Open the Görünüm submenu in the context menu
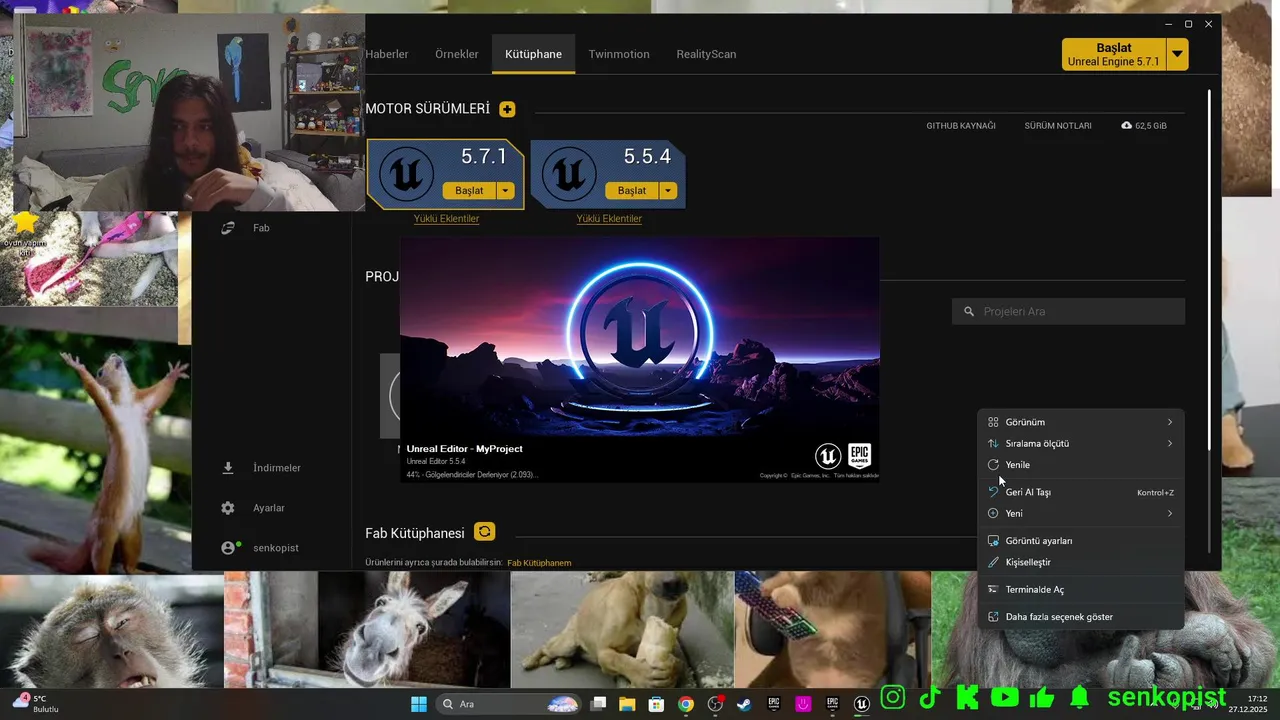 [x=1080, y=422]
